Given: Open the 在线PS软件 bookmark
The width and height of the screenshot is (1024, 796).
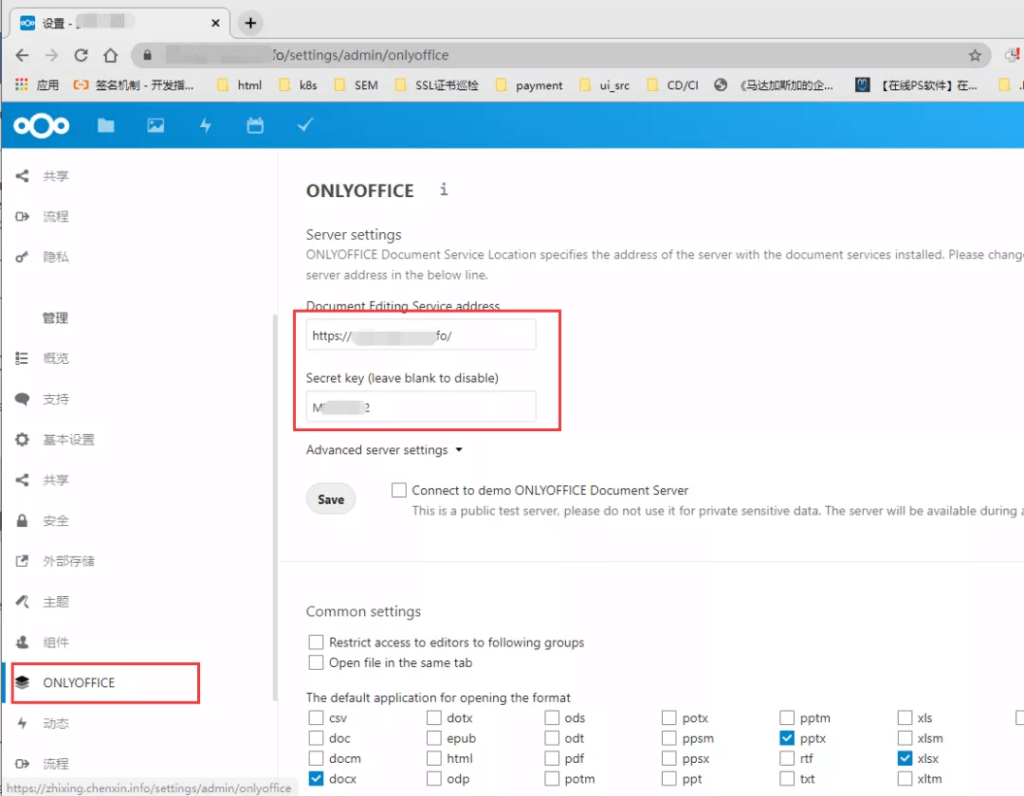Looking at the screenshot, I should click(x=917, y=85).
